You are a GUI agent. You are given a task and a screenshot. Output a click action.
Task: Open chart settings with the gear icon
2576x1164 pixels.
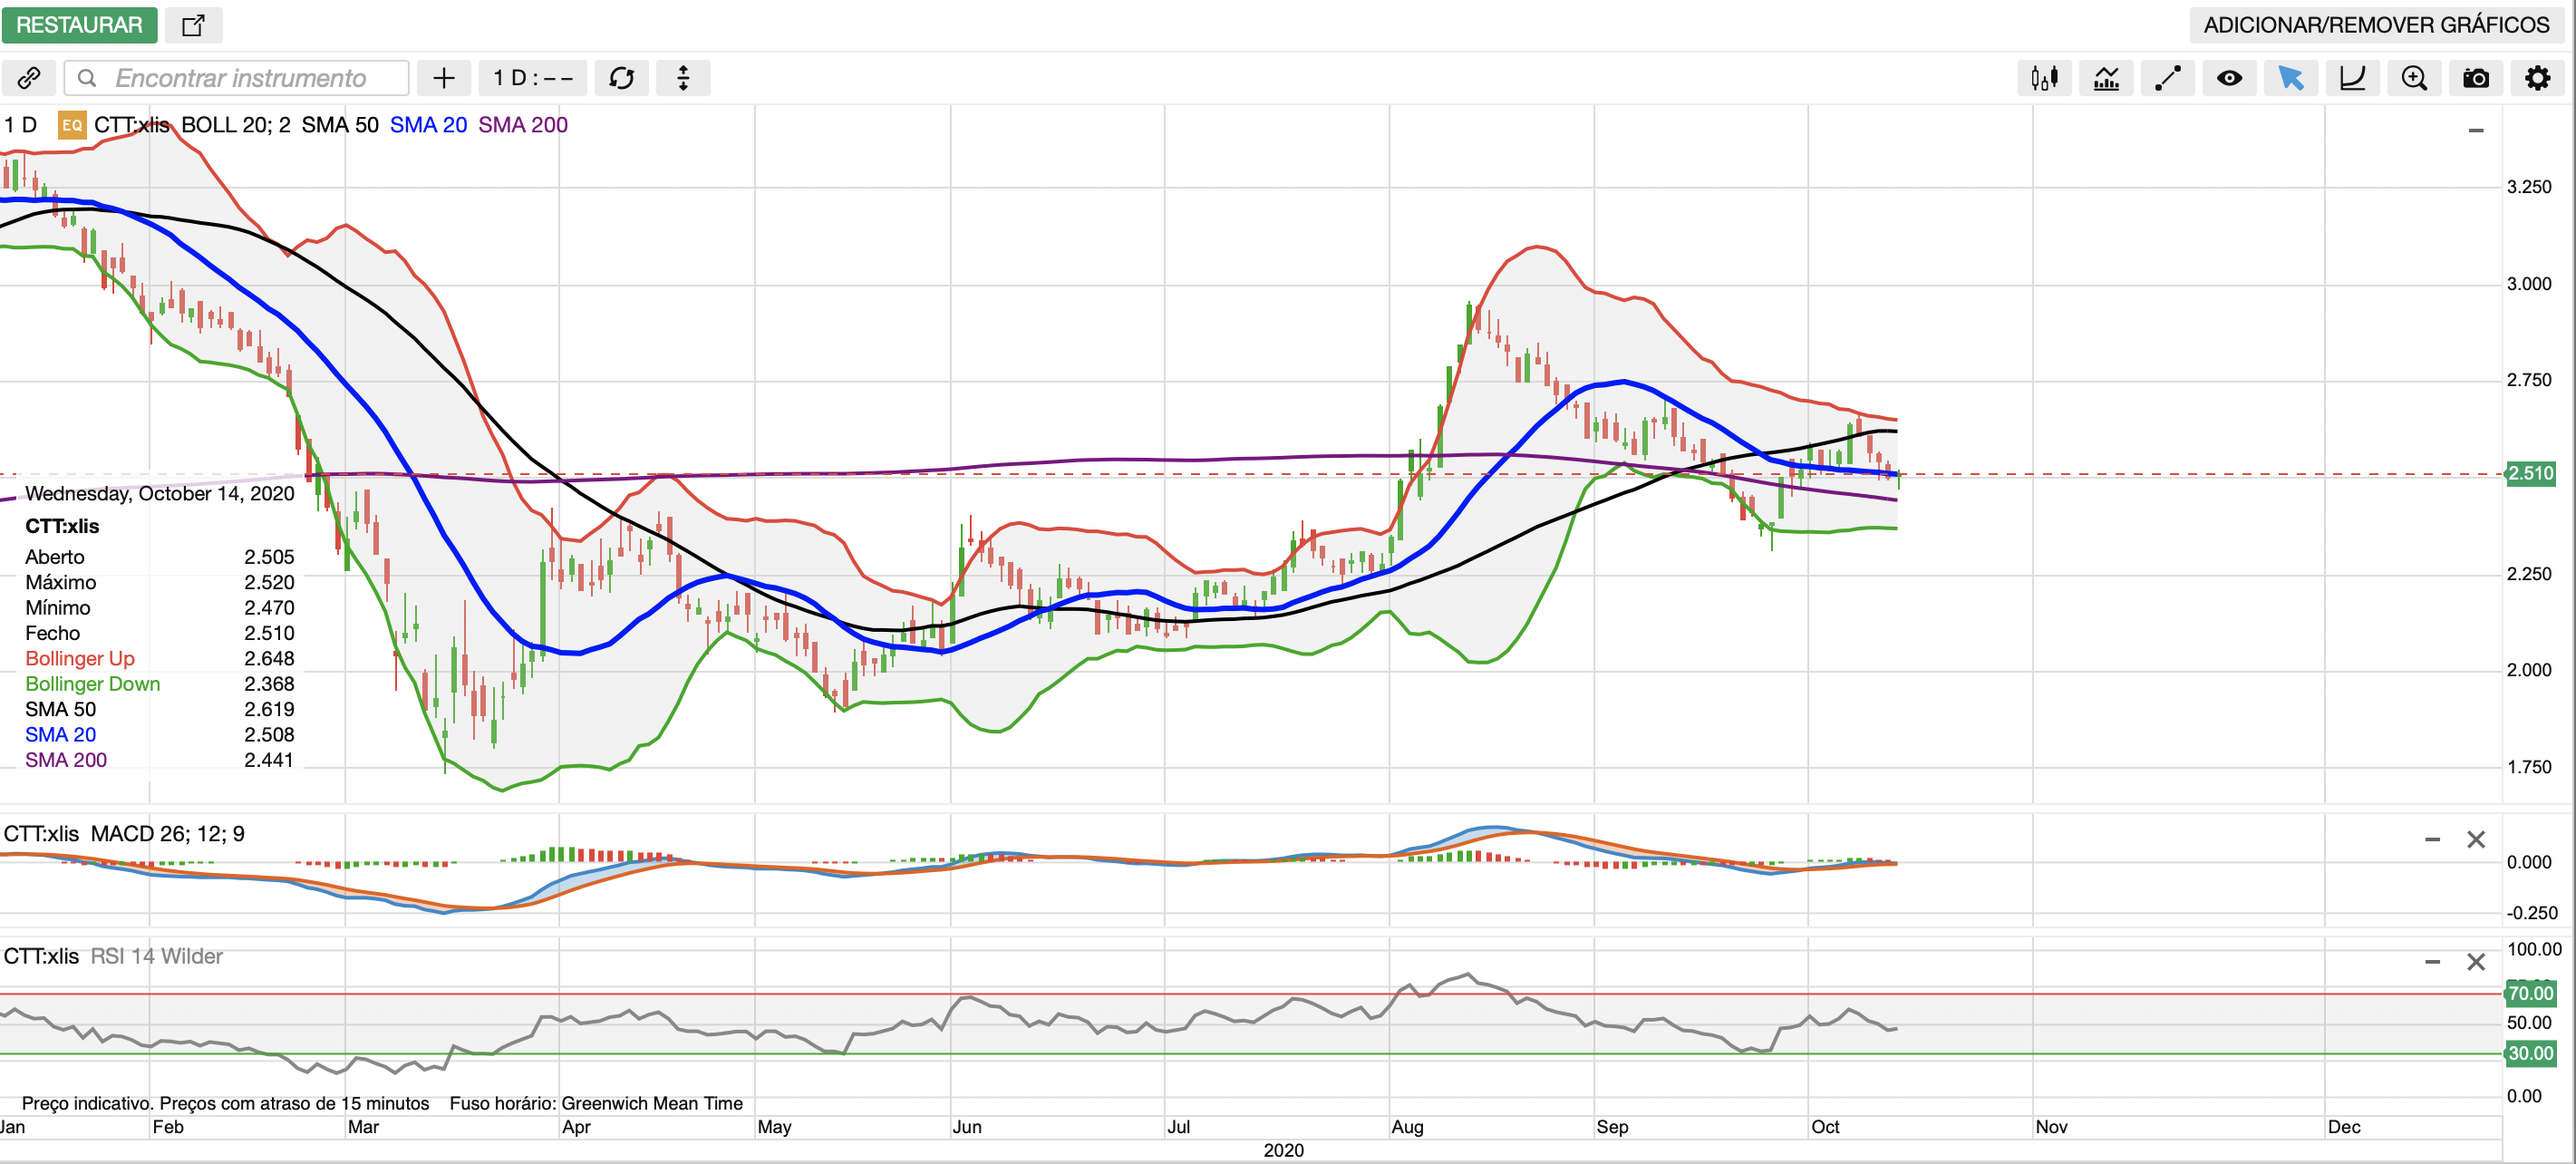point(2537,78)
